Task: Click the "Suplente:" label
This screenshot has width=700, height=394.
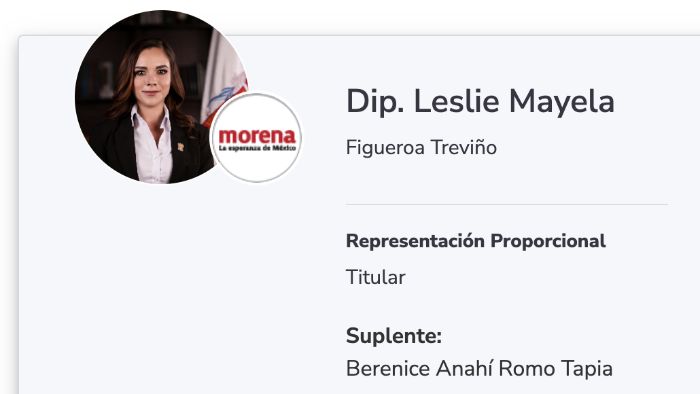Action: pos(394,336)
